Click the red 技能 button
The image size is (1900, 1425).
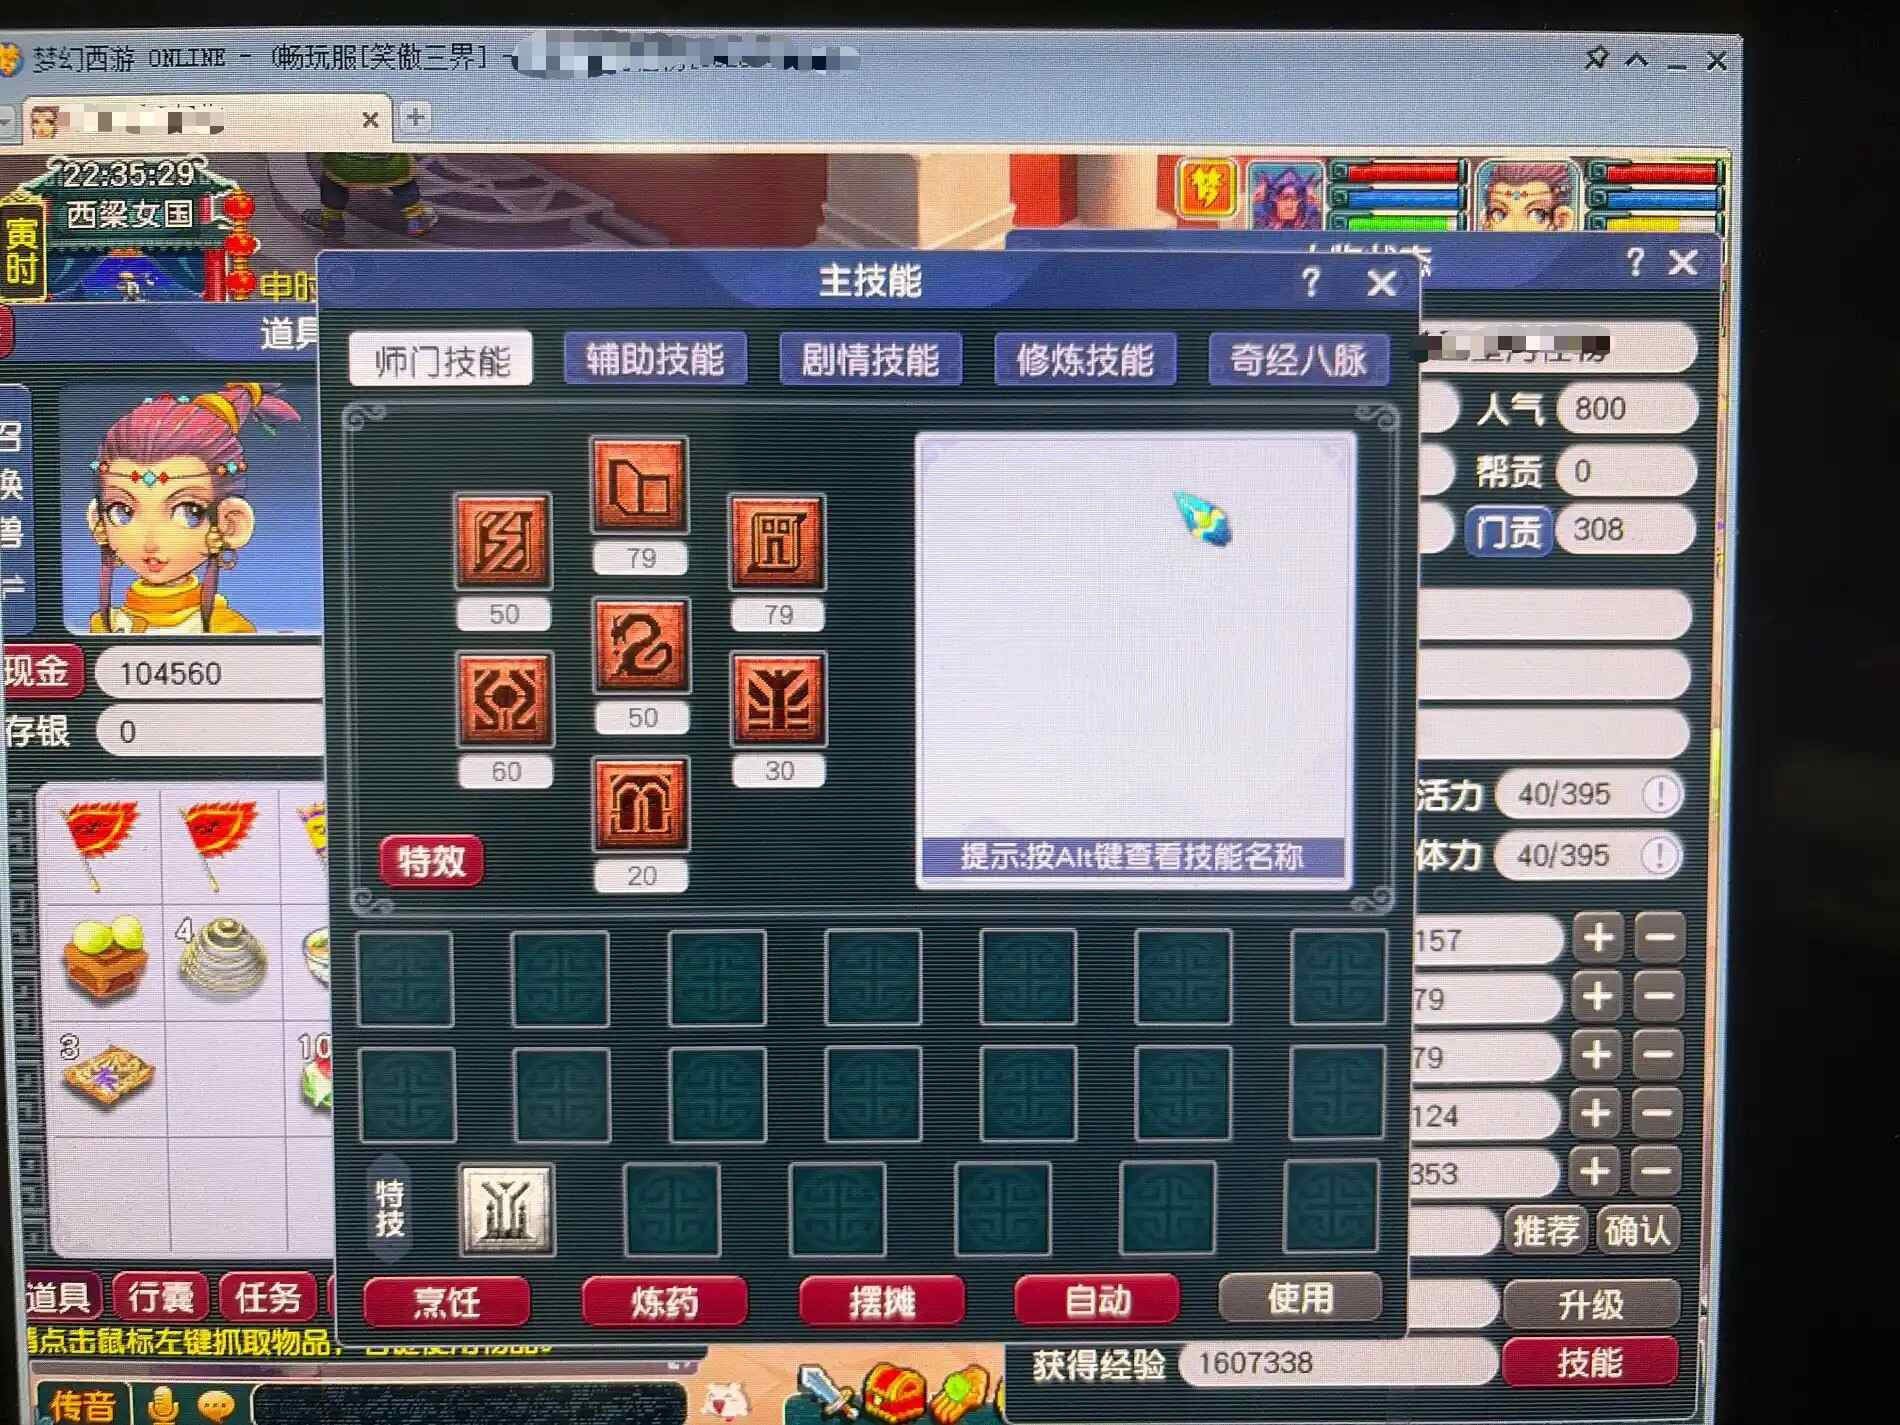click(x=1590, y=1362)
